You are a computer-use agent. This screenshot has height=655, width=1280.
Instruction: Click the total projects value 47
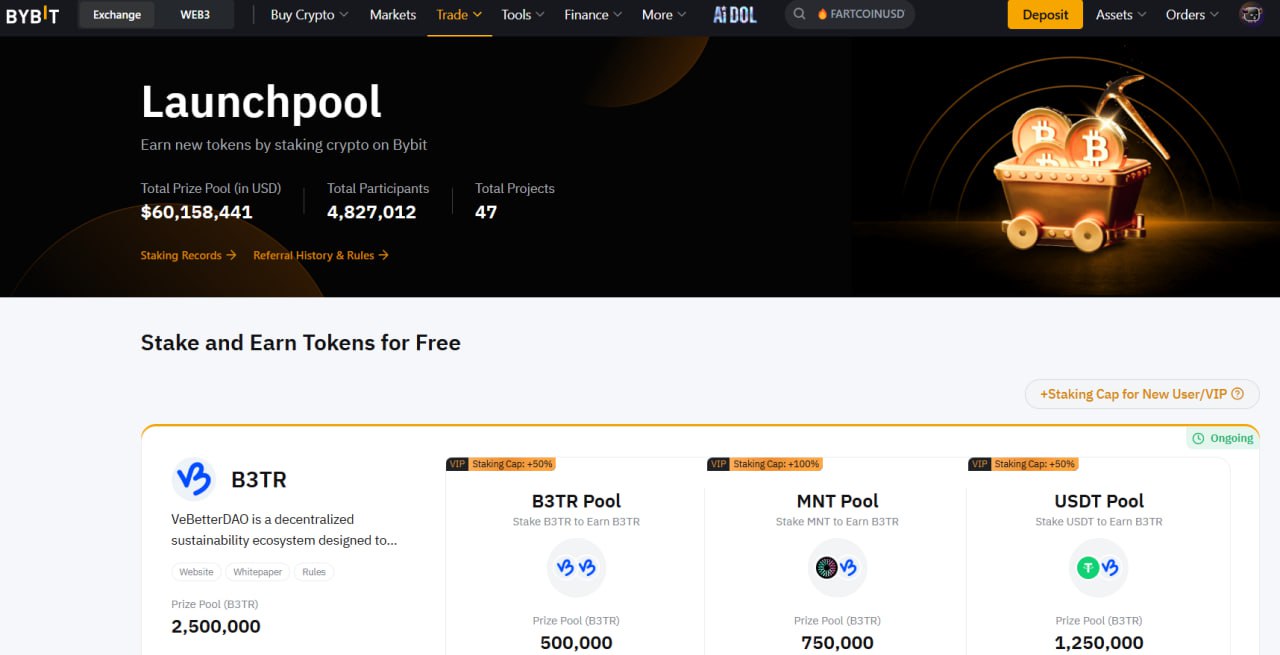(486, 212)
